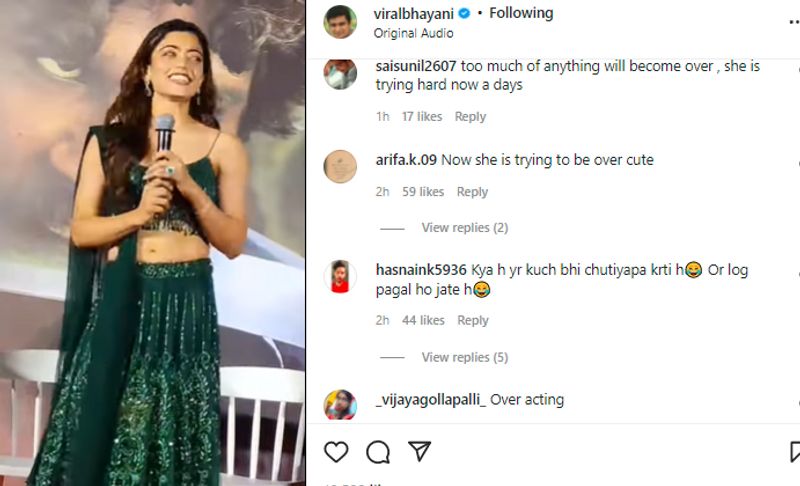Click hasnaink5936 avatar
Screen dimensions: 800x486
(x=340, y=276)
